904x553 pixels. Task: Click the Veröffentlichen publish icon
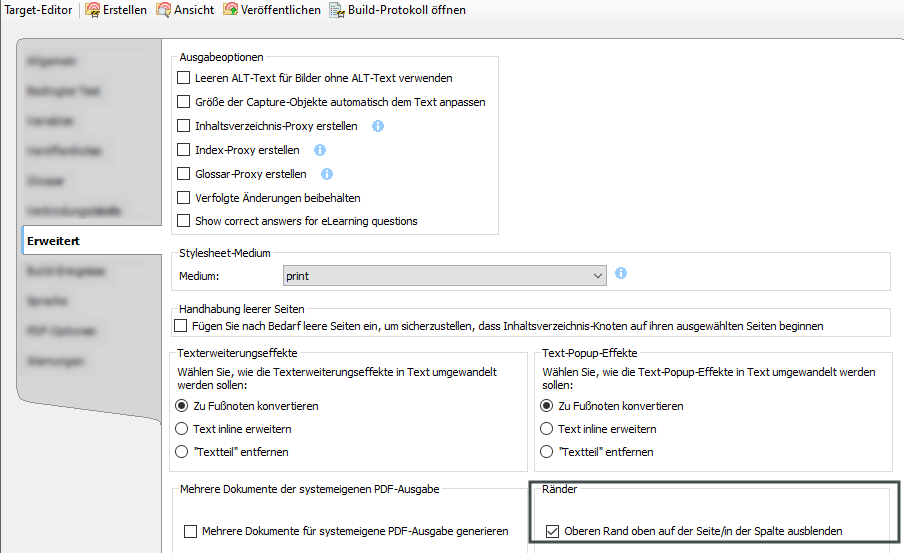[231, 10]
